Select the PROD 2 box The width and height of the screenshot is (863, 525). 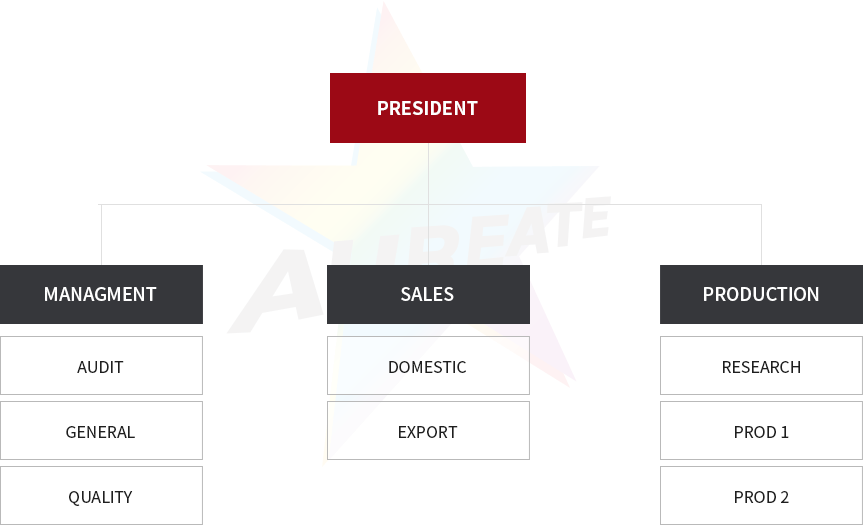pos(761,495)
